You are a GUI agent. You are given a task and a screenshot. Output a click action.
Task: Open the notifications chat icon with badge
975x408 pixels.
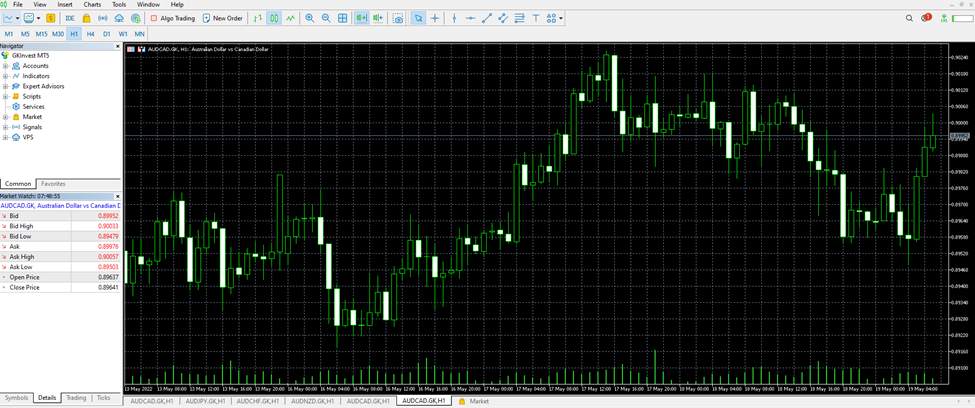pyautogui.click(x=926, y=17)
